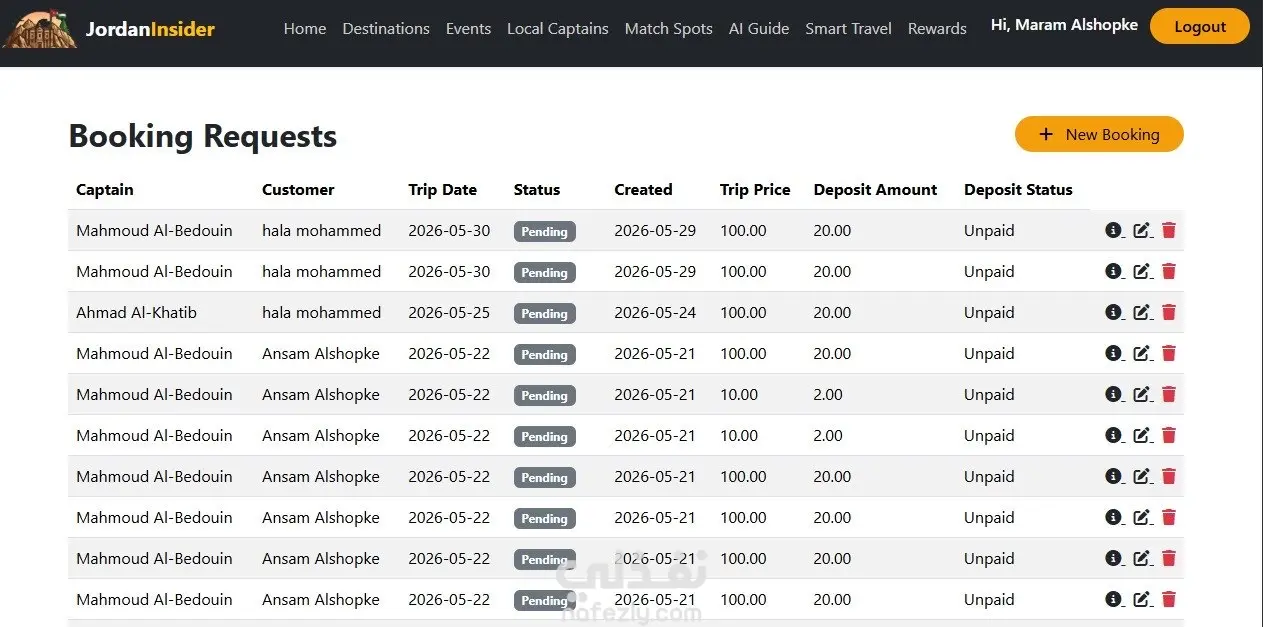This screenshot has width=1263, height=627.
Task: Go to Home page
Action: pos(305,29)
